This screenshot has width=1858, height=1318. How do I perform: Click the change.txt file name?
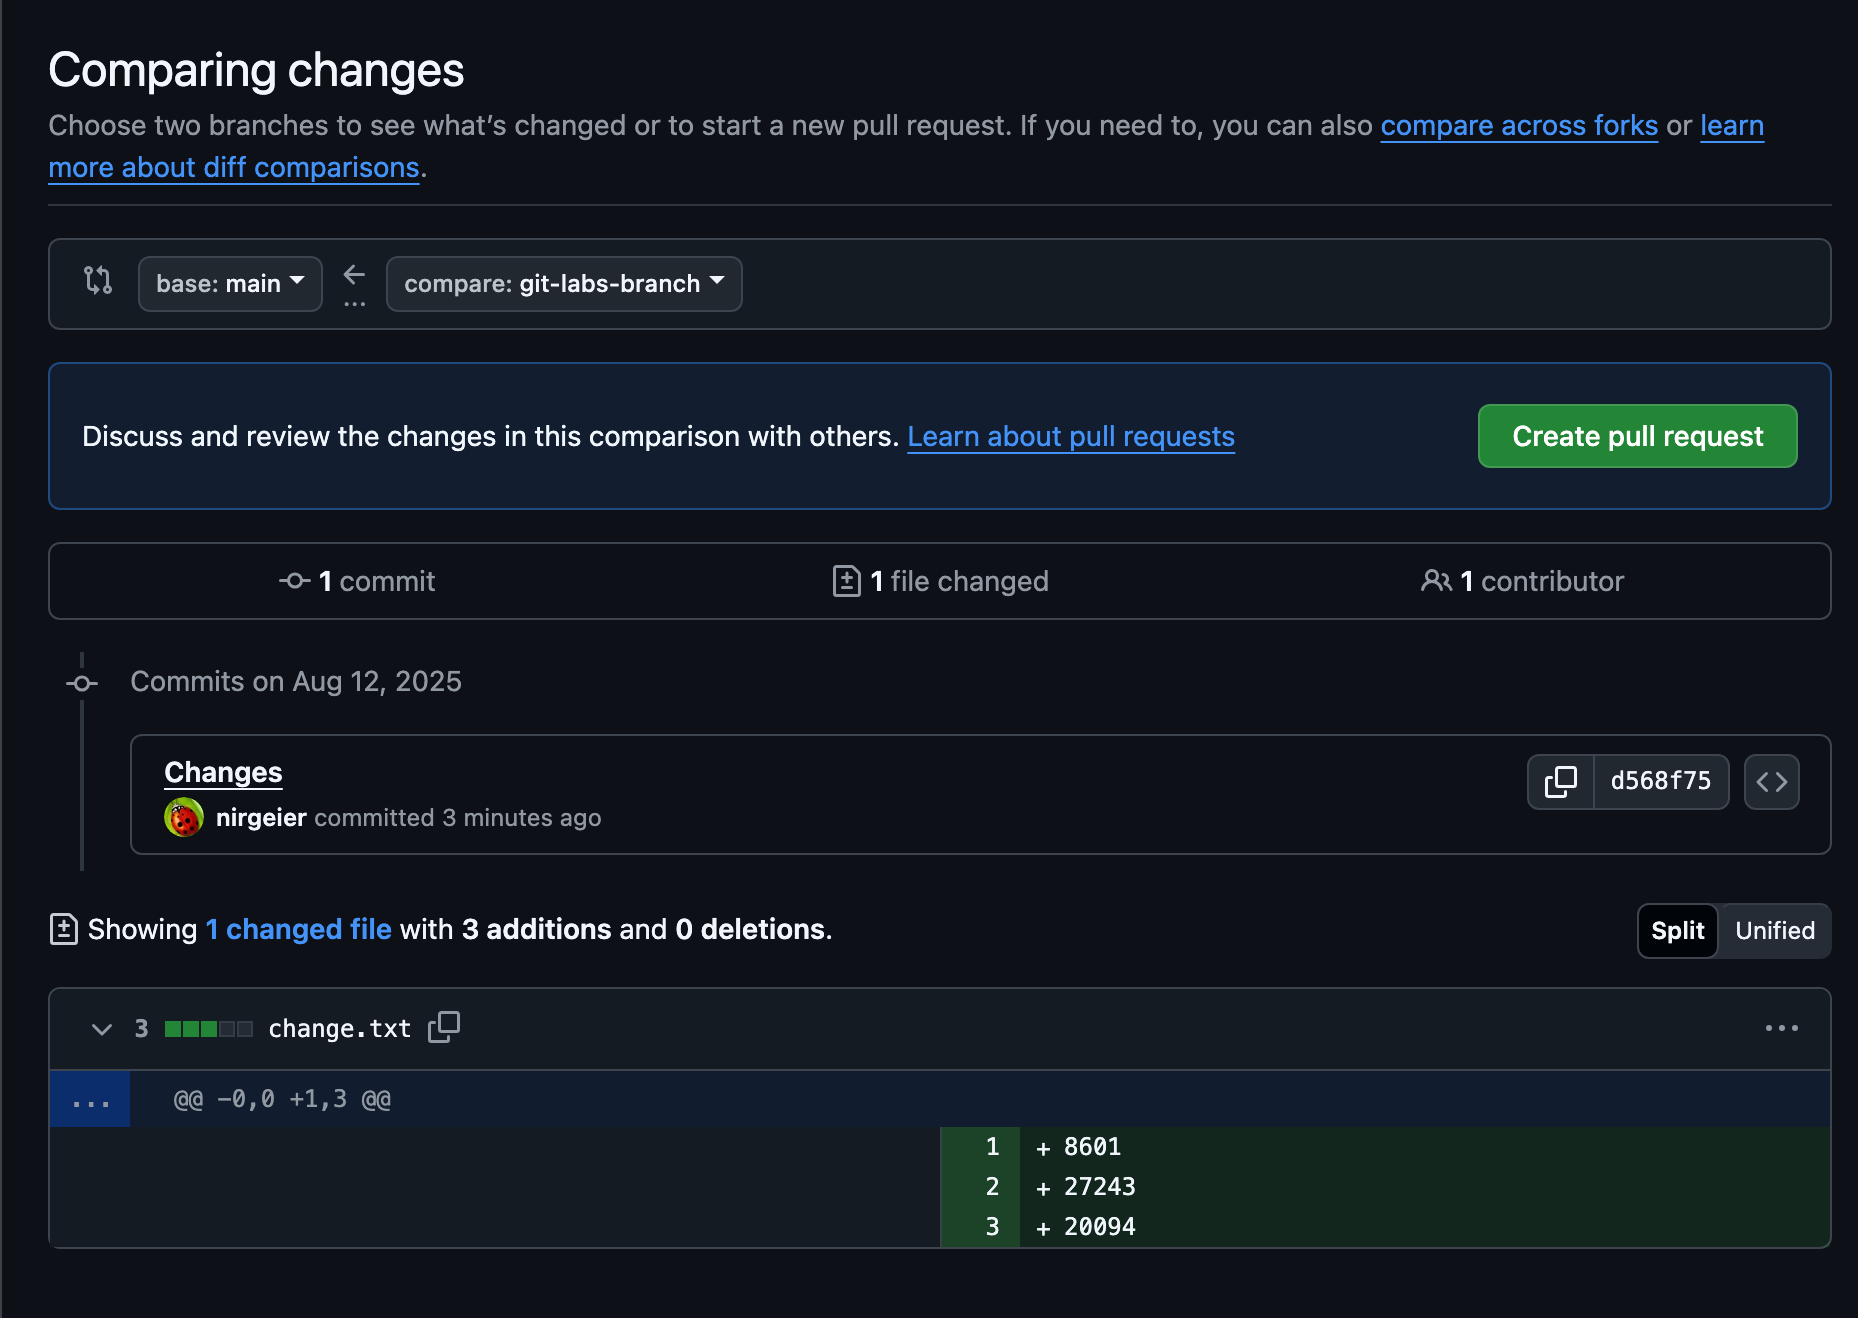click(340, 1029)
